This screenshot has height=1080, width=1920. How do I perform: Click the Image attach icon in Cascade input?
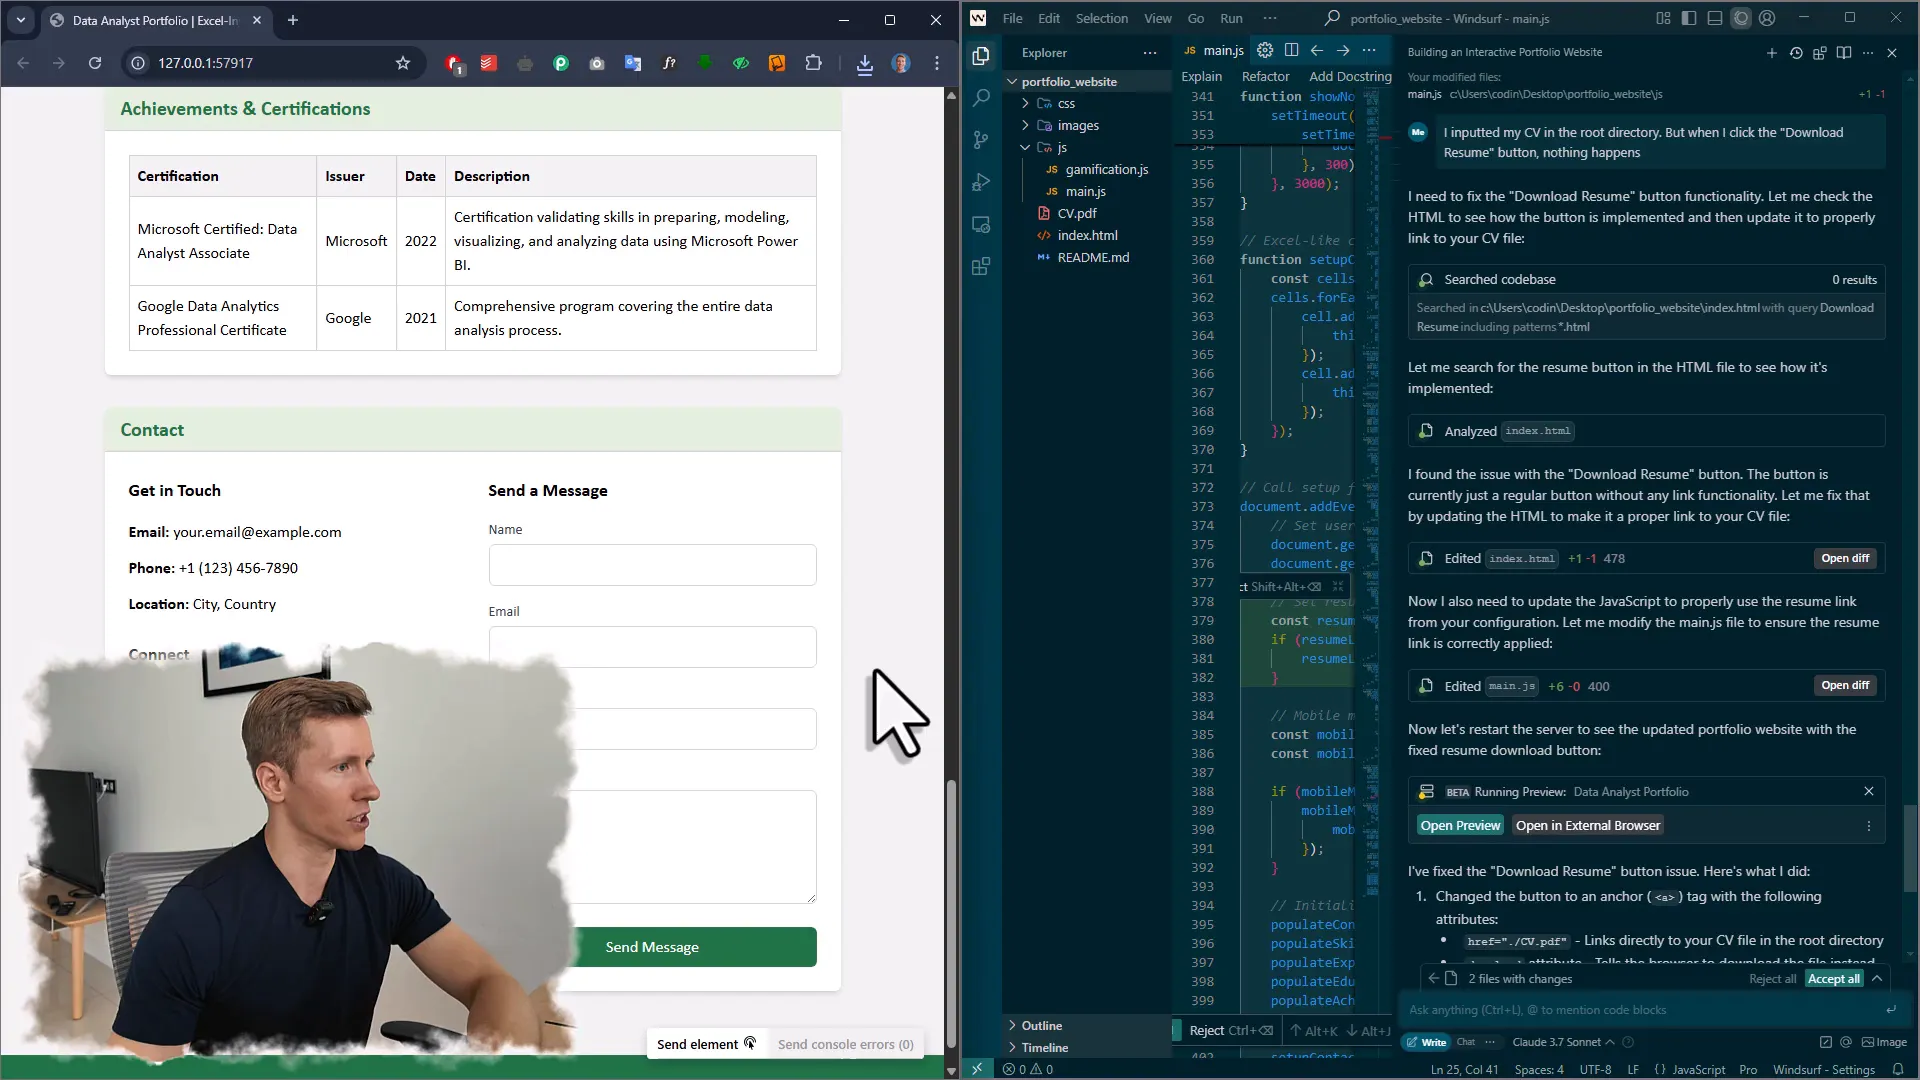tap(1884, 1042)
